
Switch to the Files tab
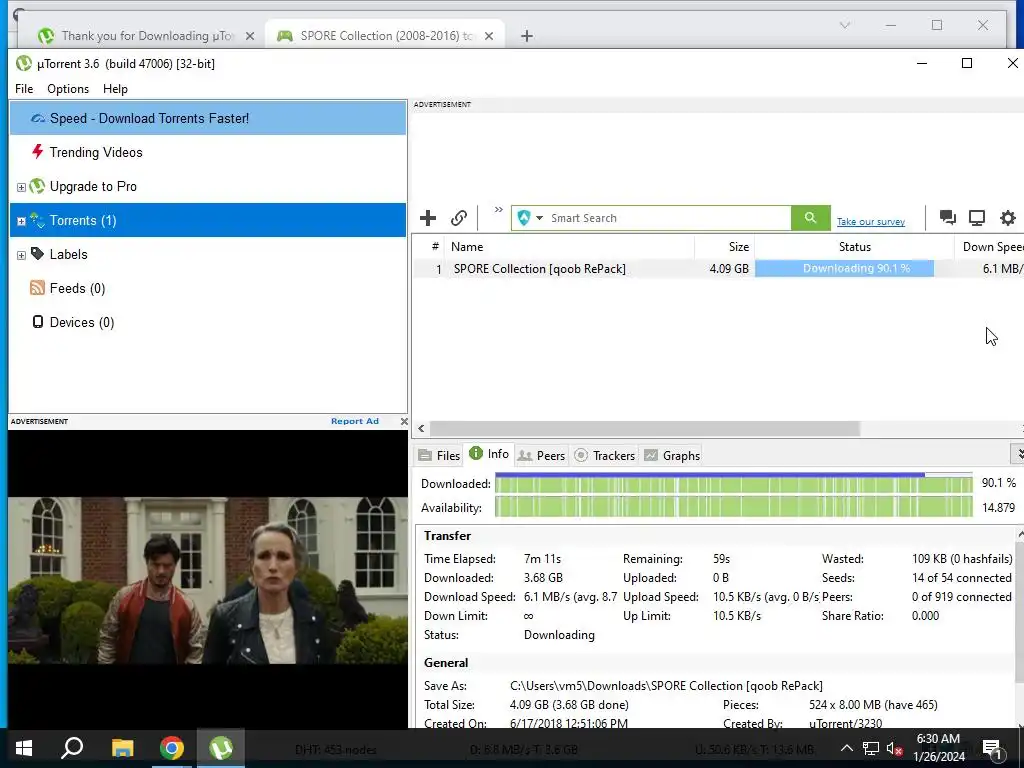coord(440,455)
